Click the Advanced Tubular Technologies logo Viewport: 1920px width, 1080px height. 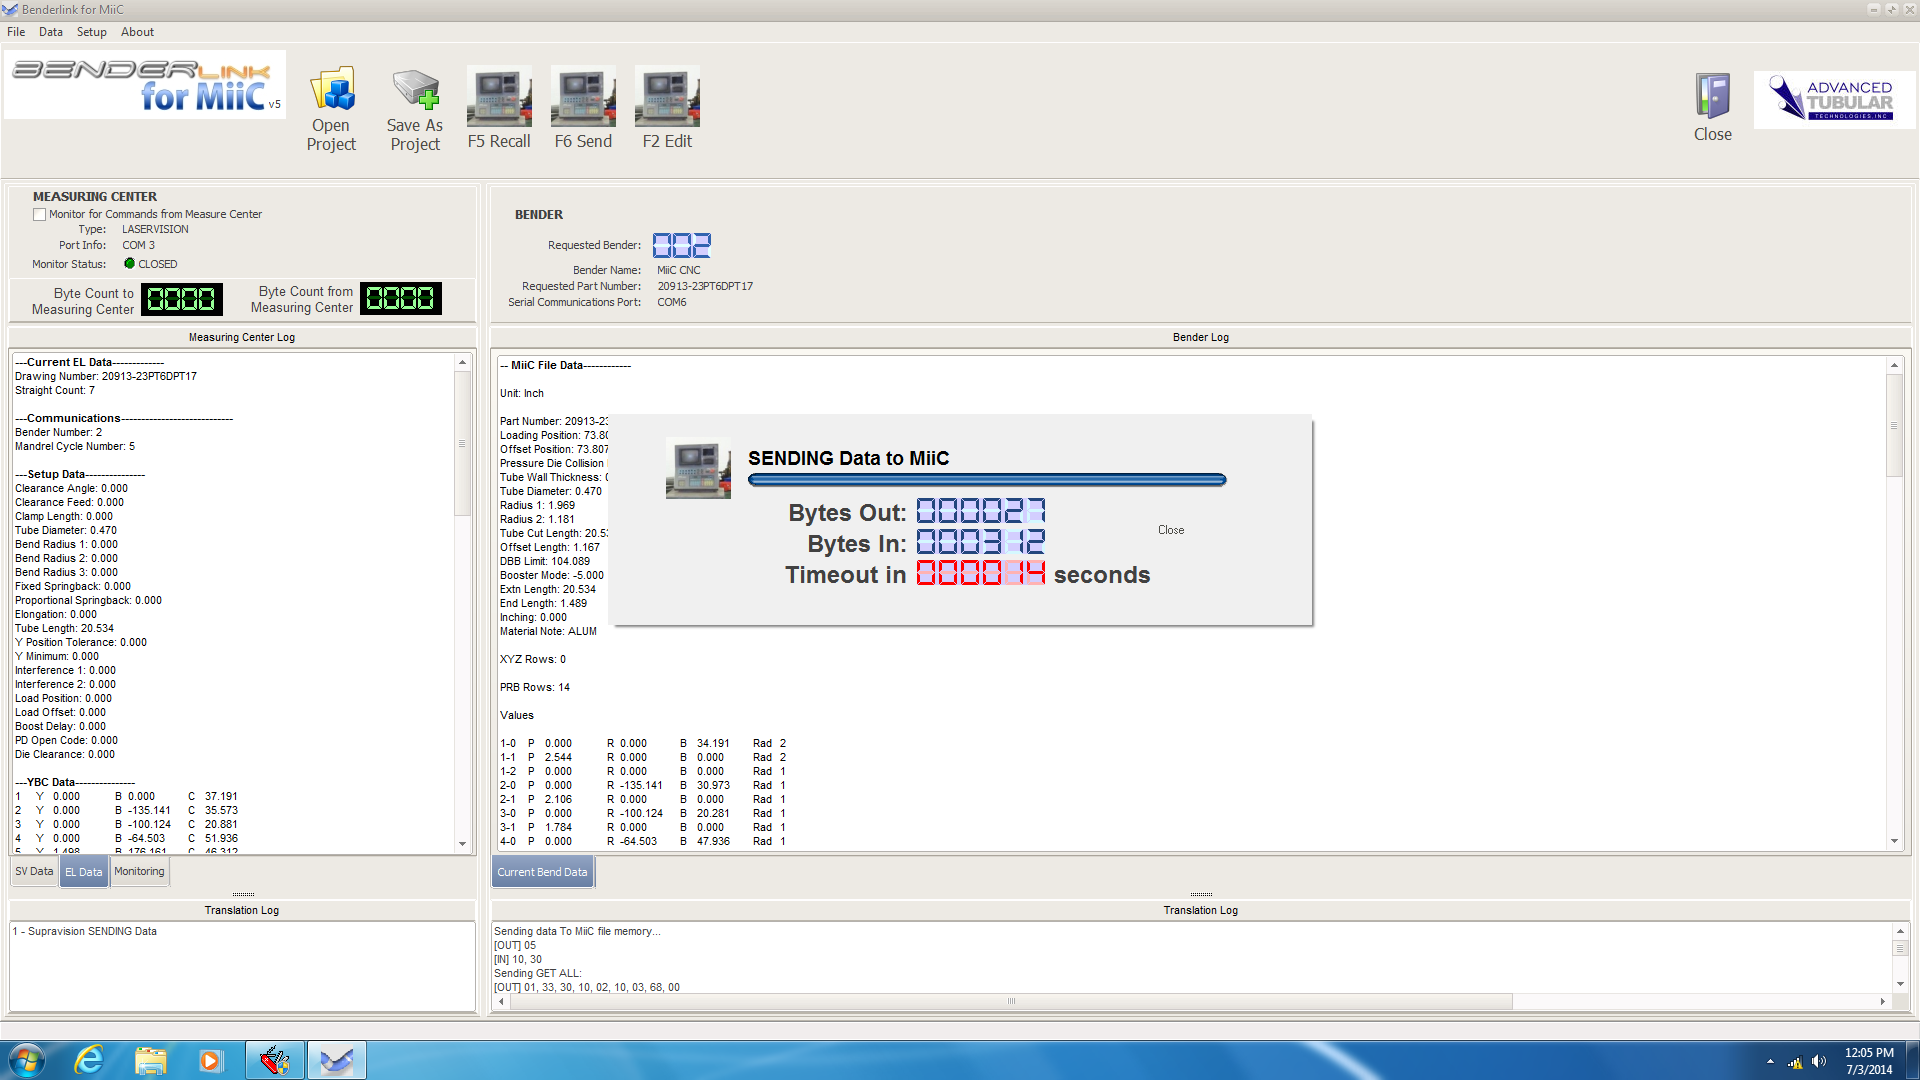(1836, 100)
